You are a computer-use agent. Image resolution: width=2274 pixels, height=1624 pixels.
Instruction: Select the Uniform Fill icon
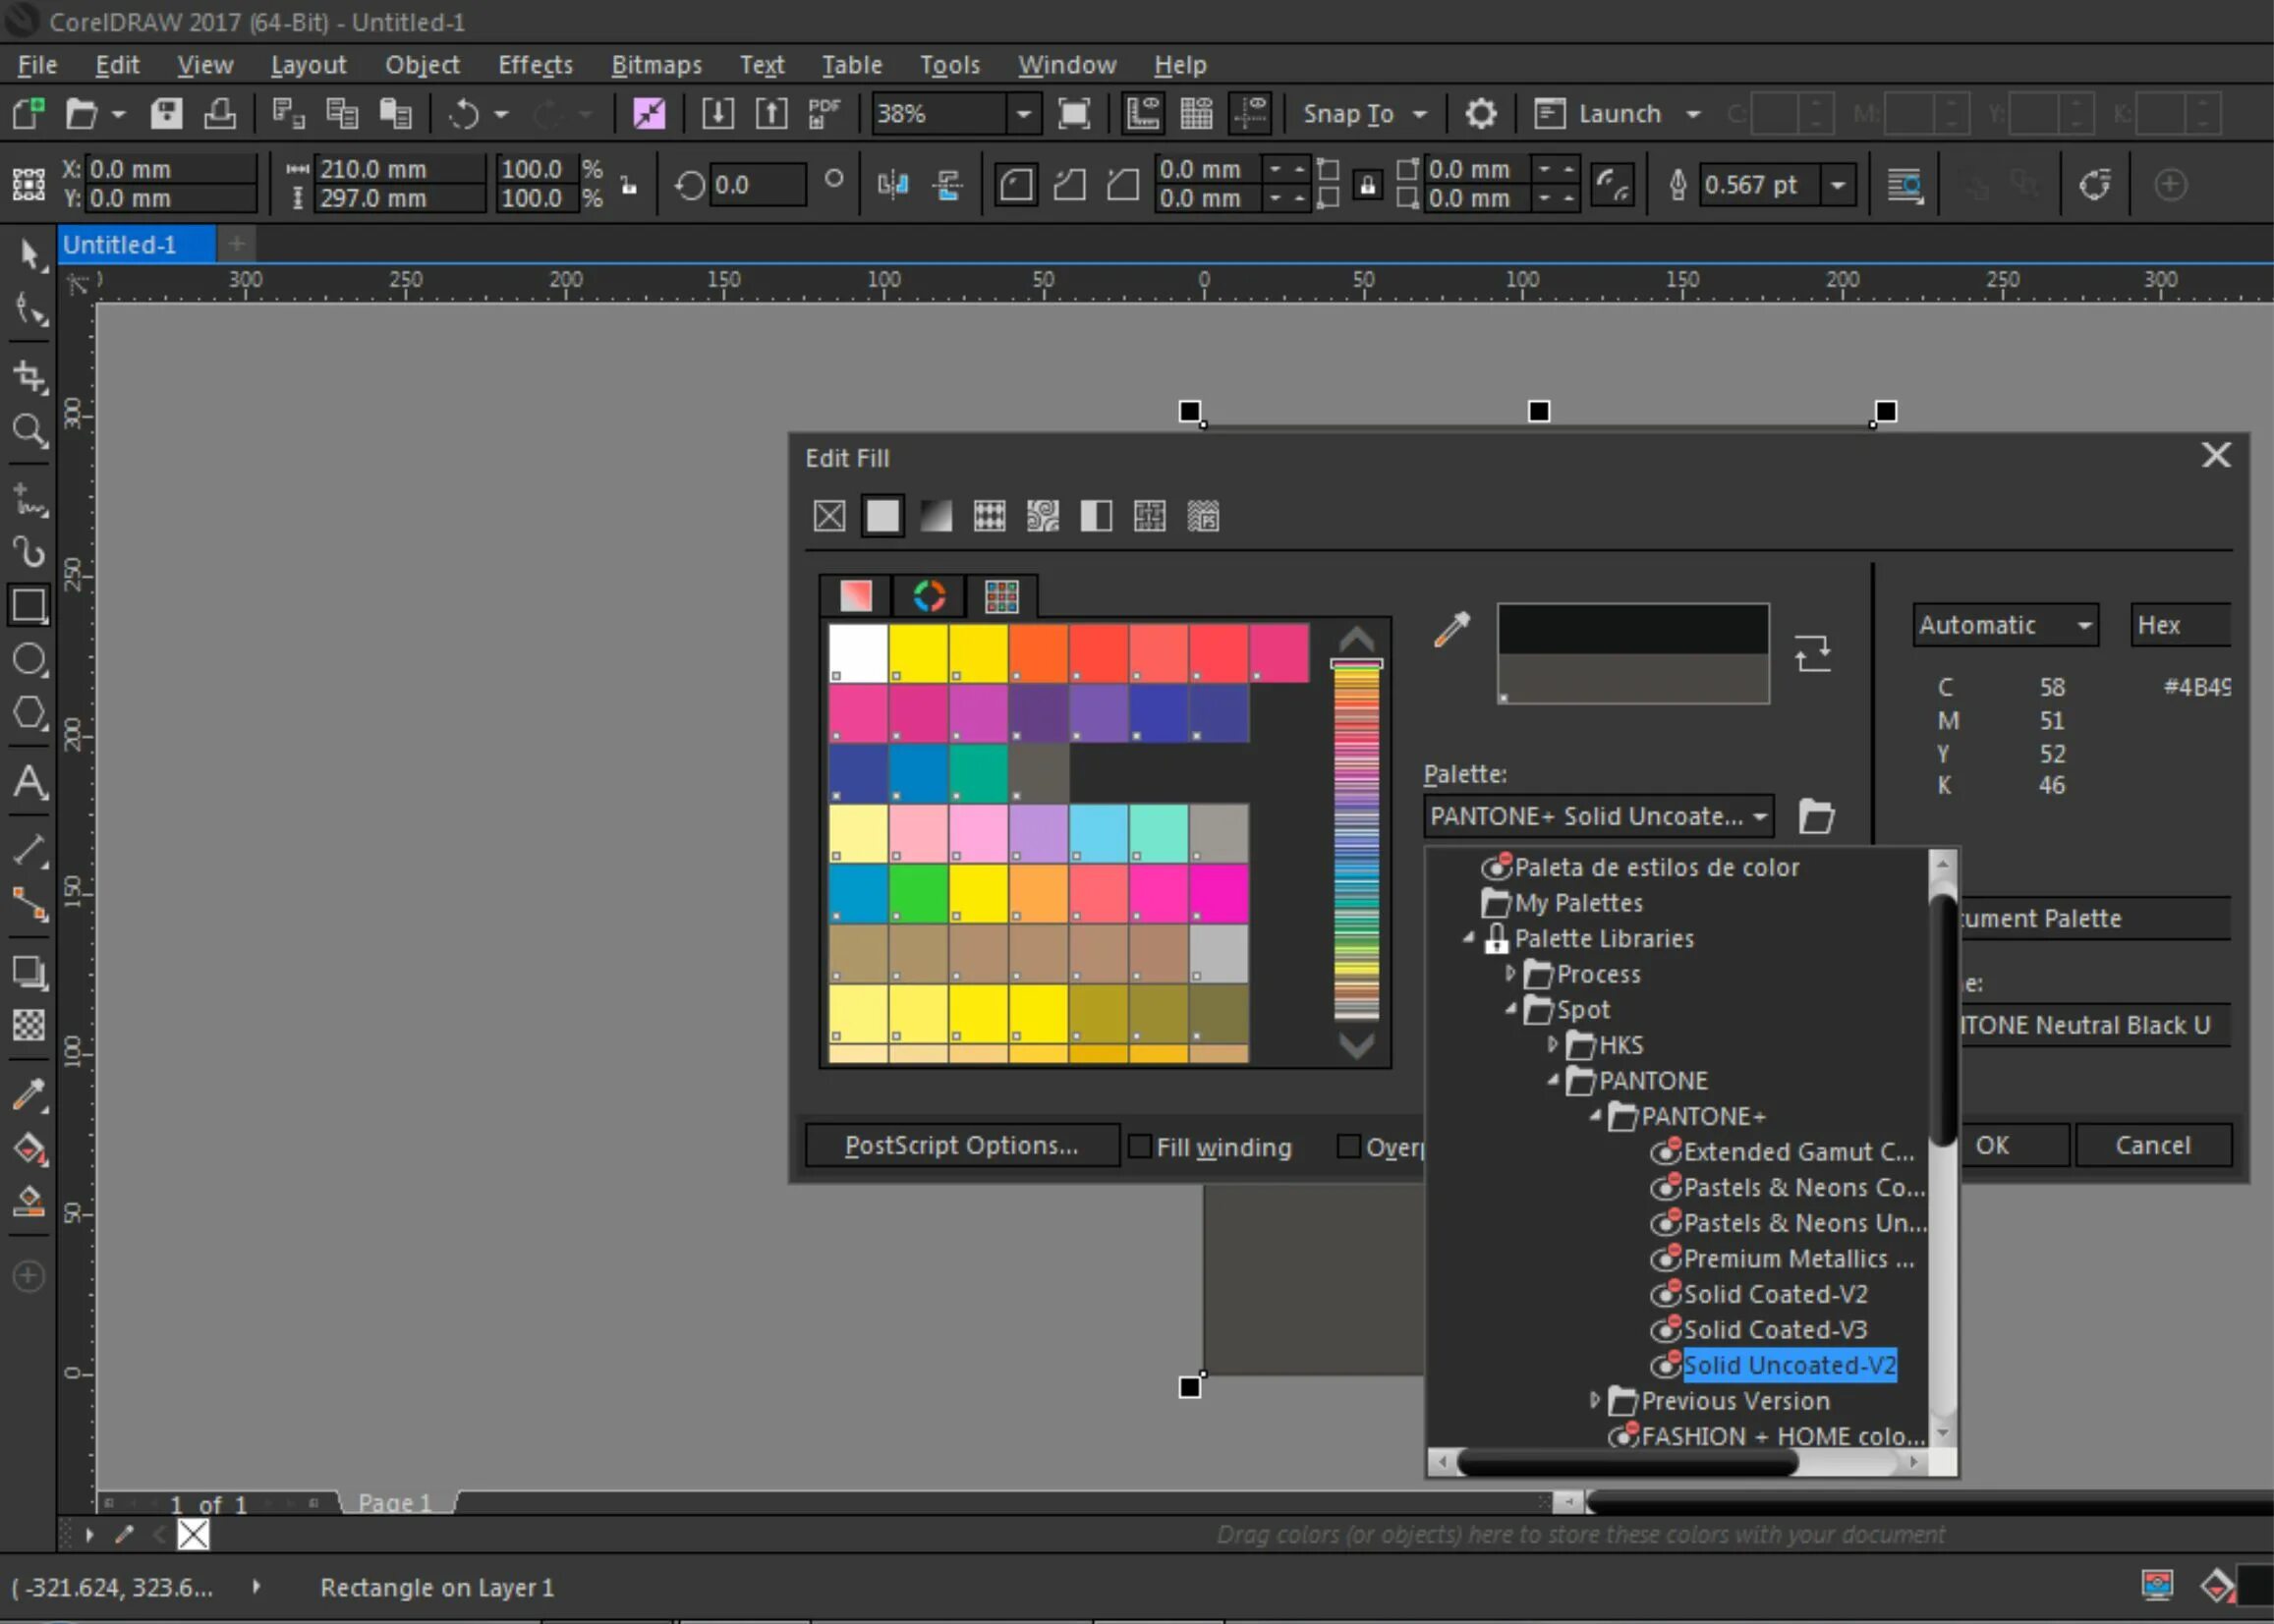[x=881, y=515]
